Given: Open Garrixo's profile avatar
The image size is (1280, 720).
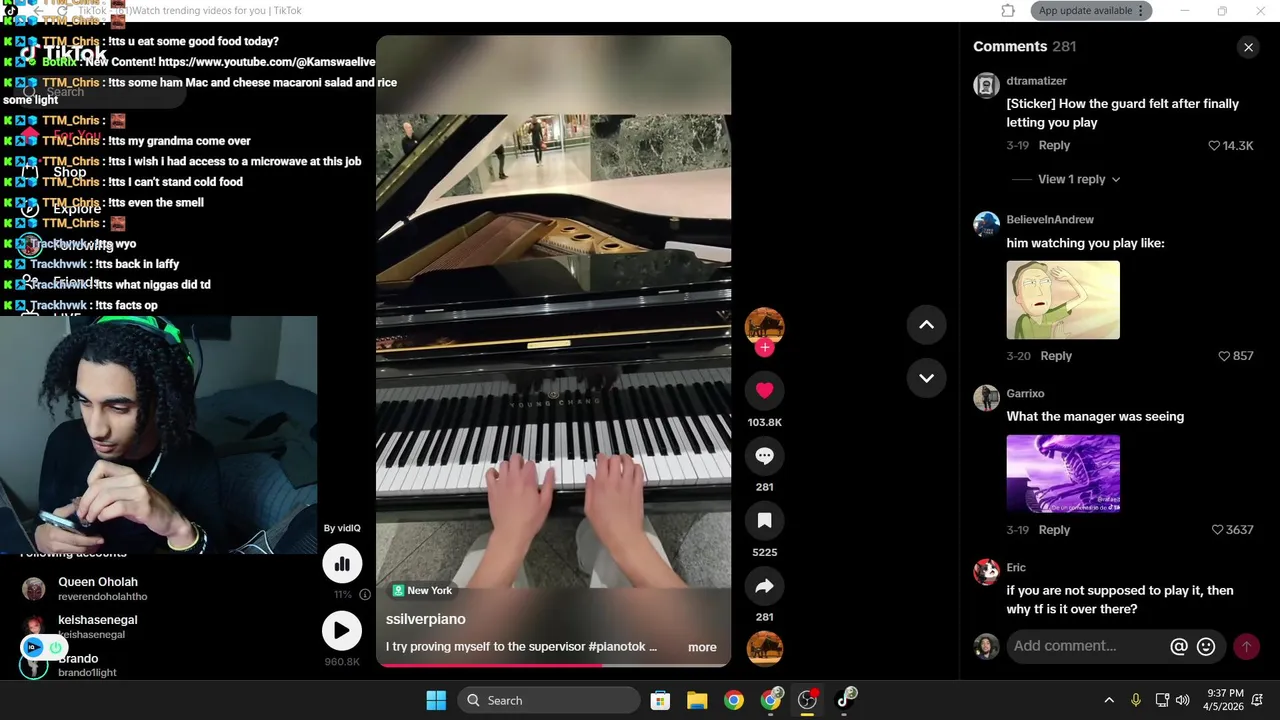Looking at the screenshot, I should pyautogui.click(x=986, y=398).
